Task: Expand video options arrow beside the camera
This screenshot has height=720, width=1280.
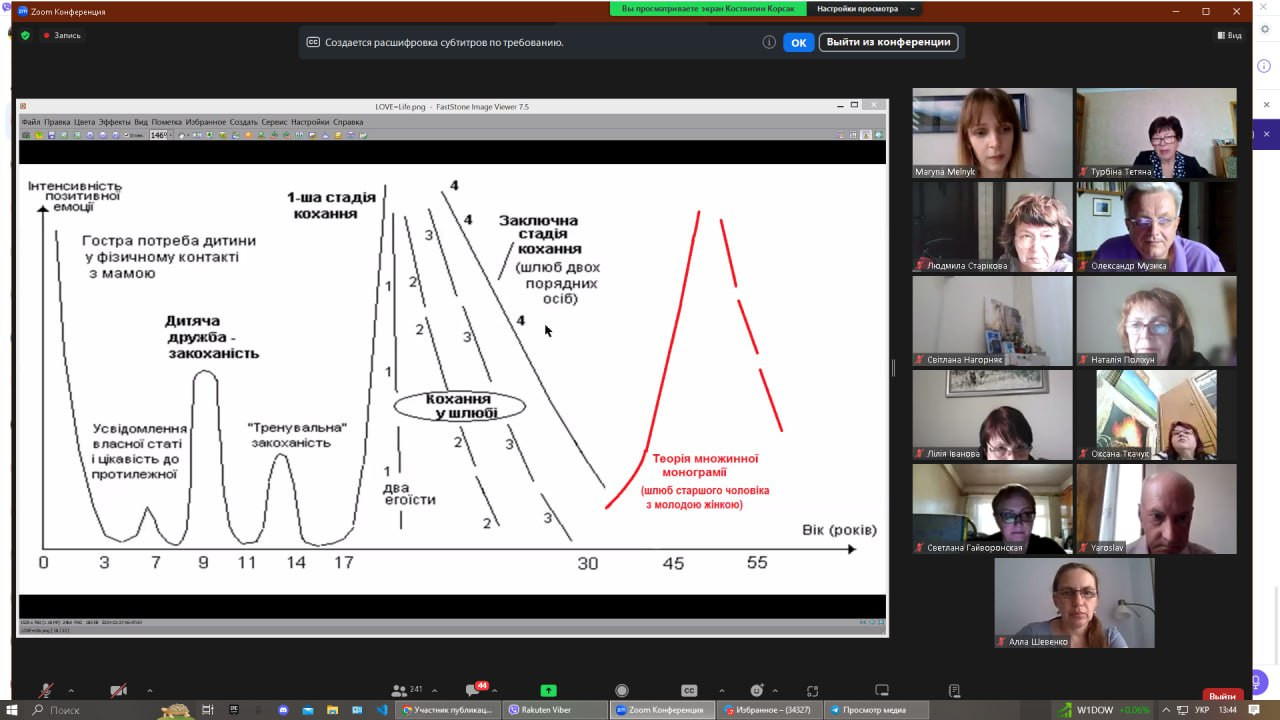Action: [149, 690]
